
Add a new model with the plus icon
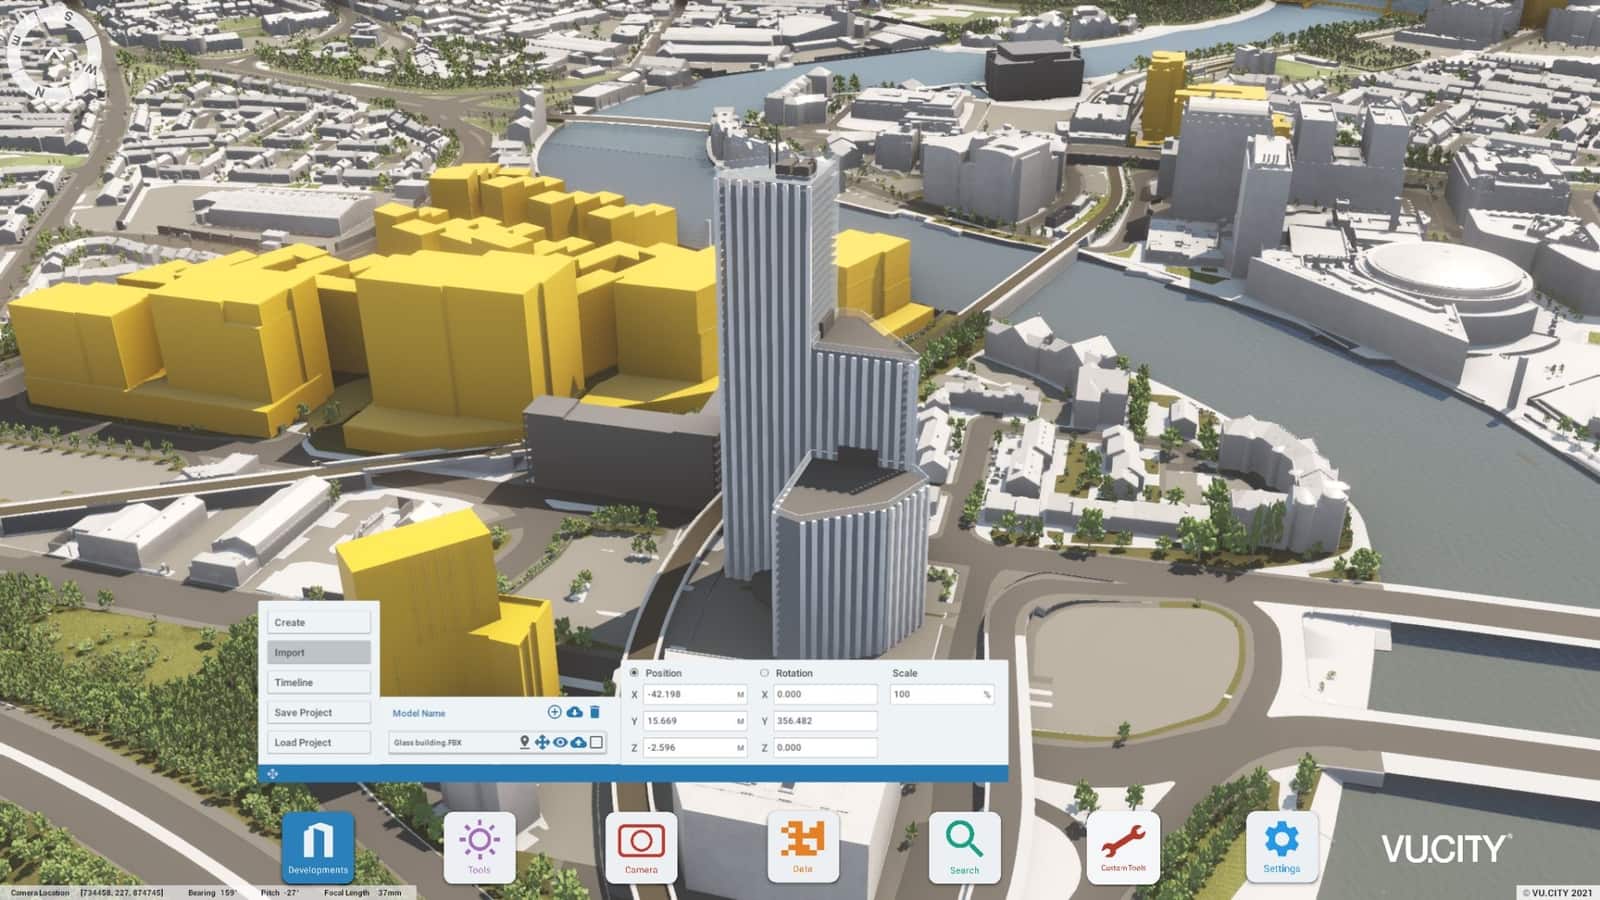click(x=553, y=712)
